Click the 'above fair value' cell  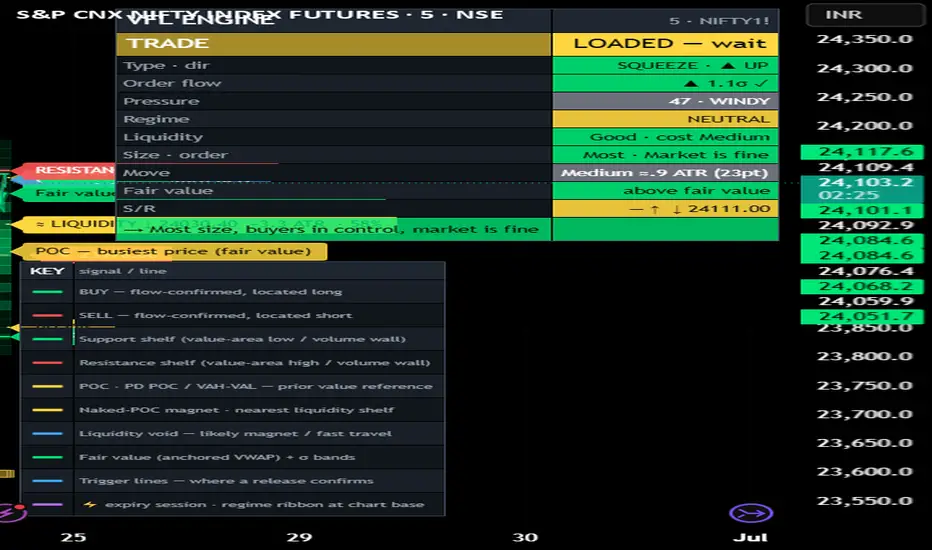coord(666,190)
